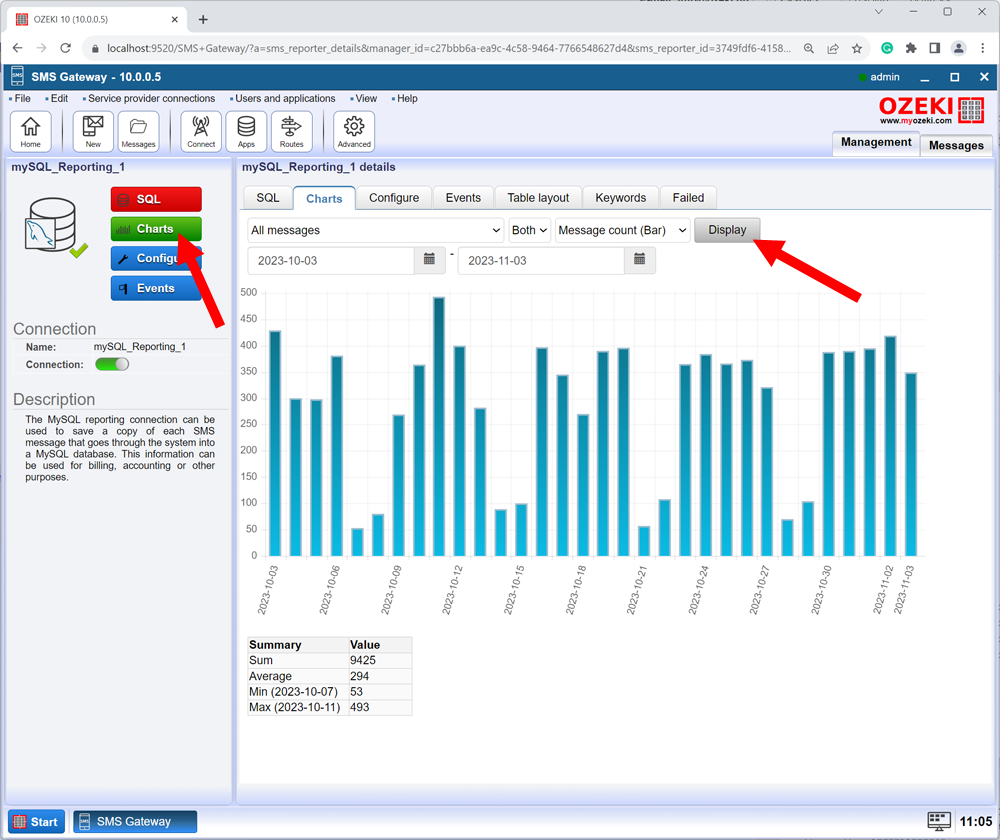This screenshot has width=1000, height=840.
Task: Open browser three-dot menu
Action: 982,48
